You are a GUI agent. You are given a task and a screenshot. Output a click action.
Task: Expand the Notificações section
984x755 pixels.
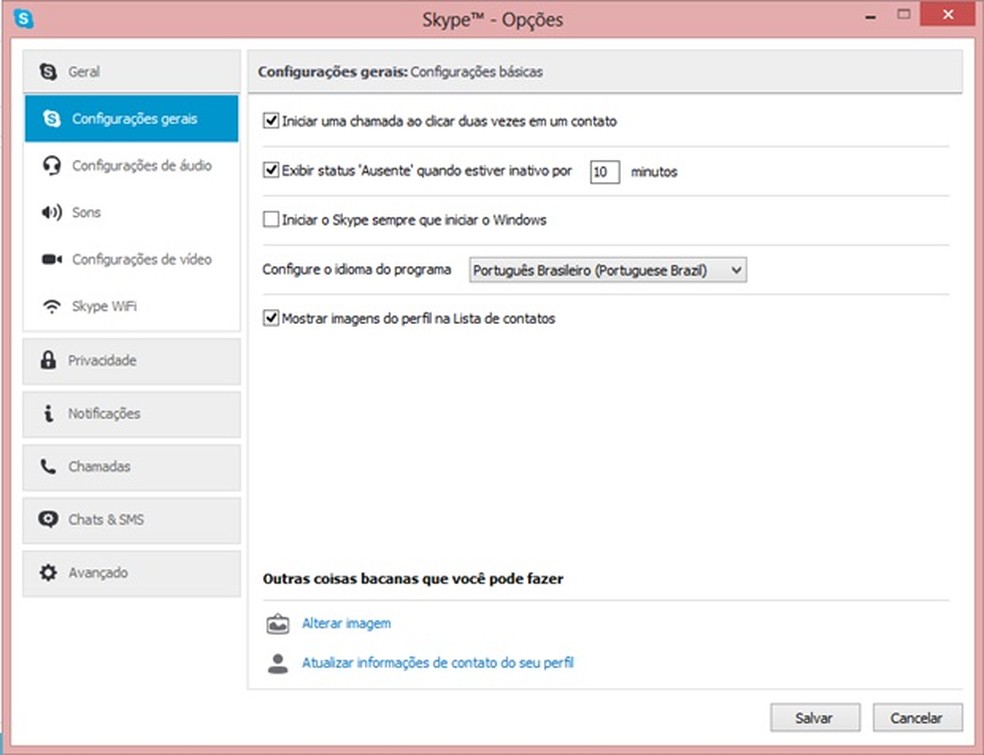pos(132,414)
